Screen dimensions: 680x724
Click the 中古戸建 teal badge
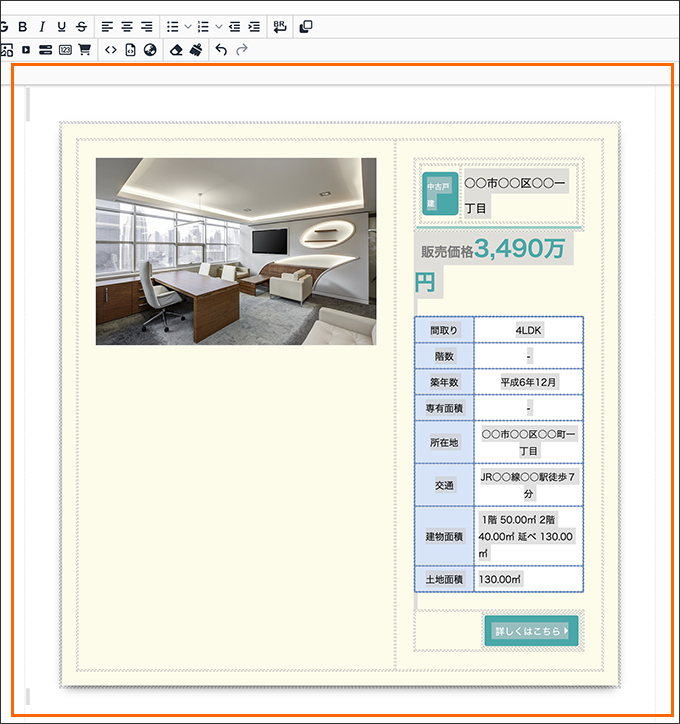(440, 194)
